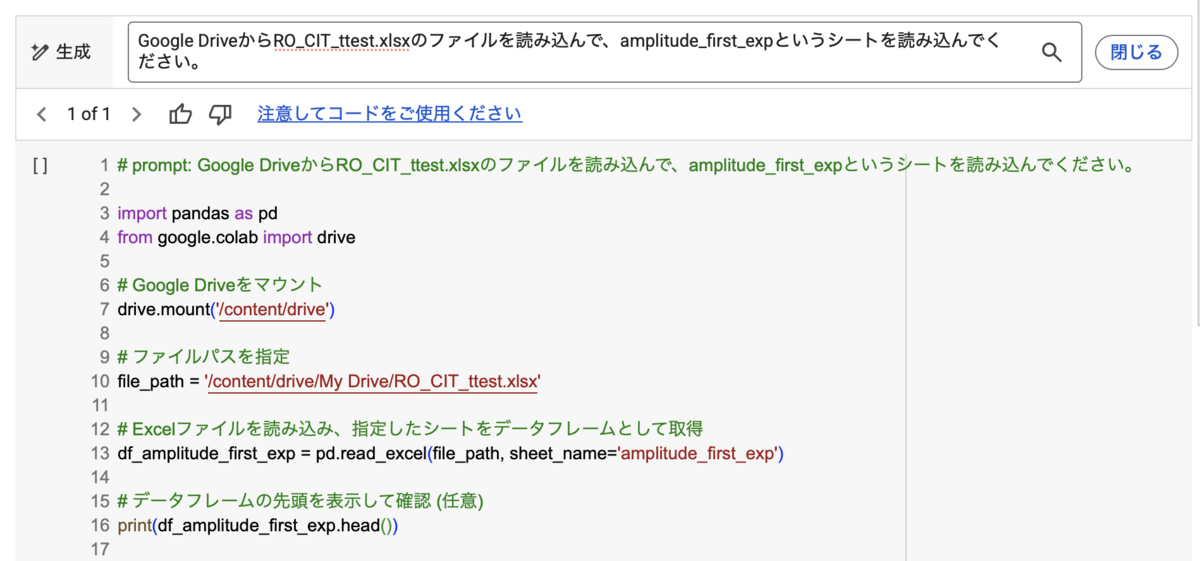Image resolution: width=1200 pixels, height=561 pixels.
Task: Click the '# prompt:' comment on line 1
Action: pyautogui.click(x=626, y=165)
